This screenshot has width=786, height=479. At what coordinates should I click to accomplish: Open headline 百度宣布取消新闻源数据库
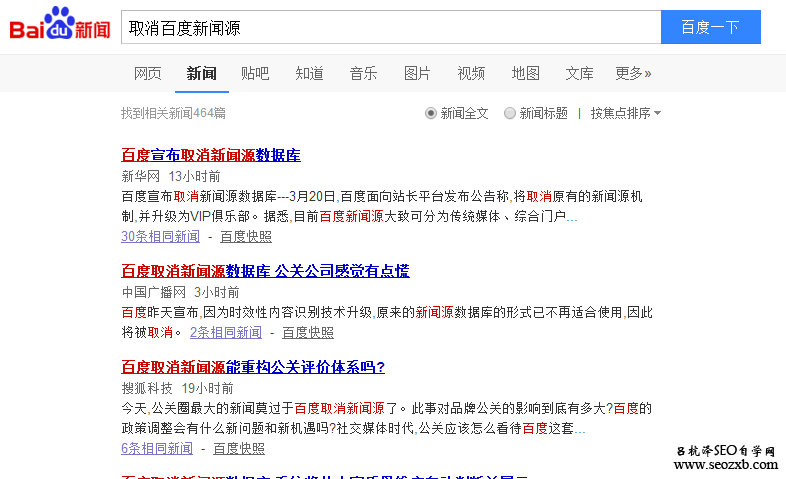pos(211,155)
